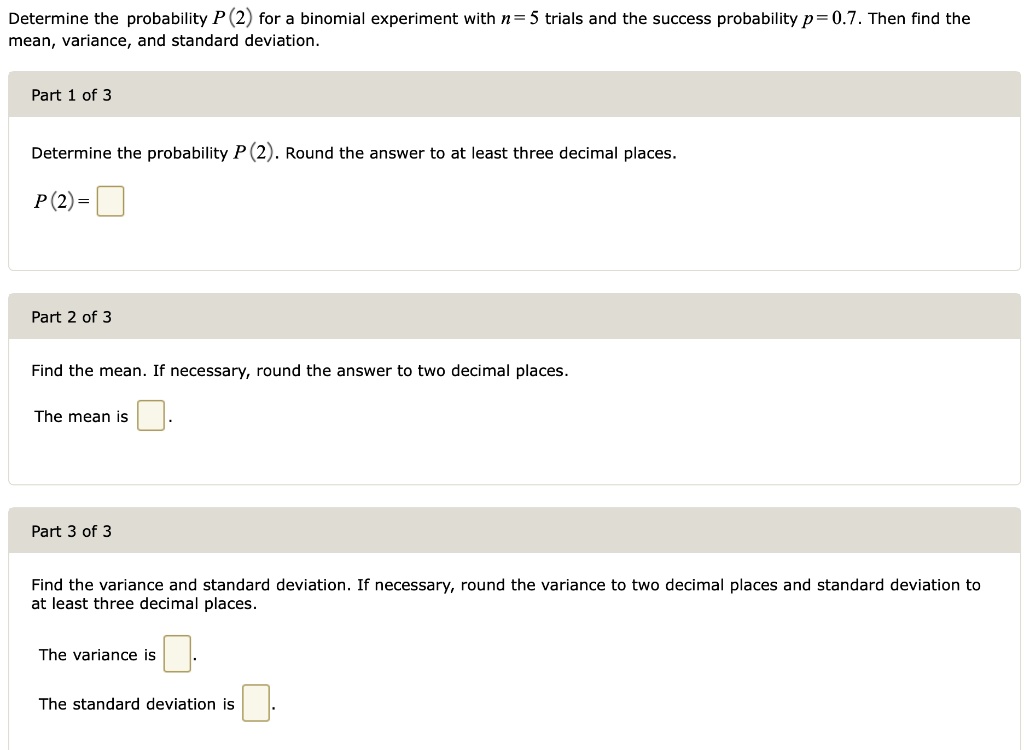Click the Part 2 of 3 header
Image resolution: width=1024 pixels, height=750 pixels.
71,317
